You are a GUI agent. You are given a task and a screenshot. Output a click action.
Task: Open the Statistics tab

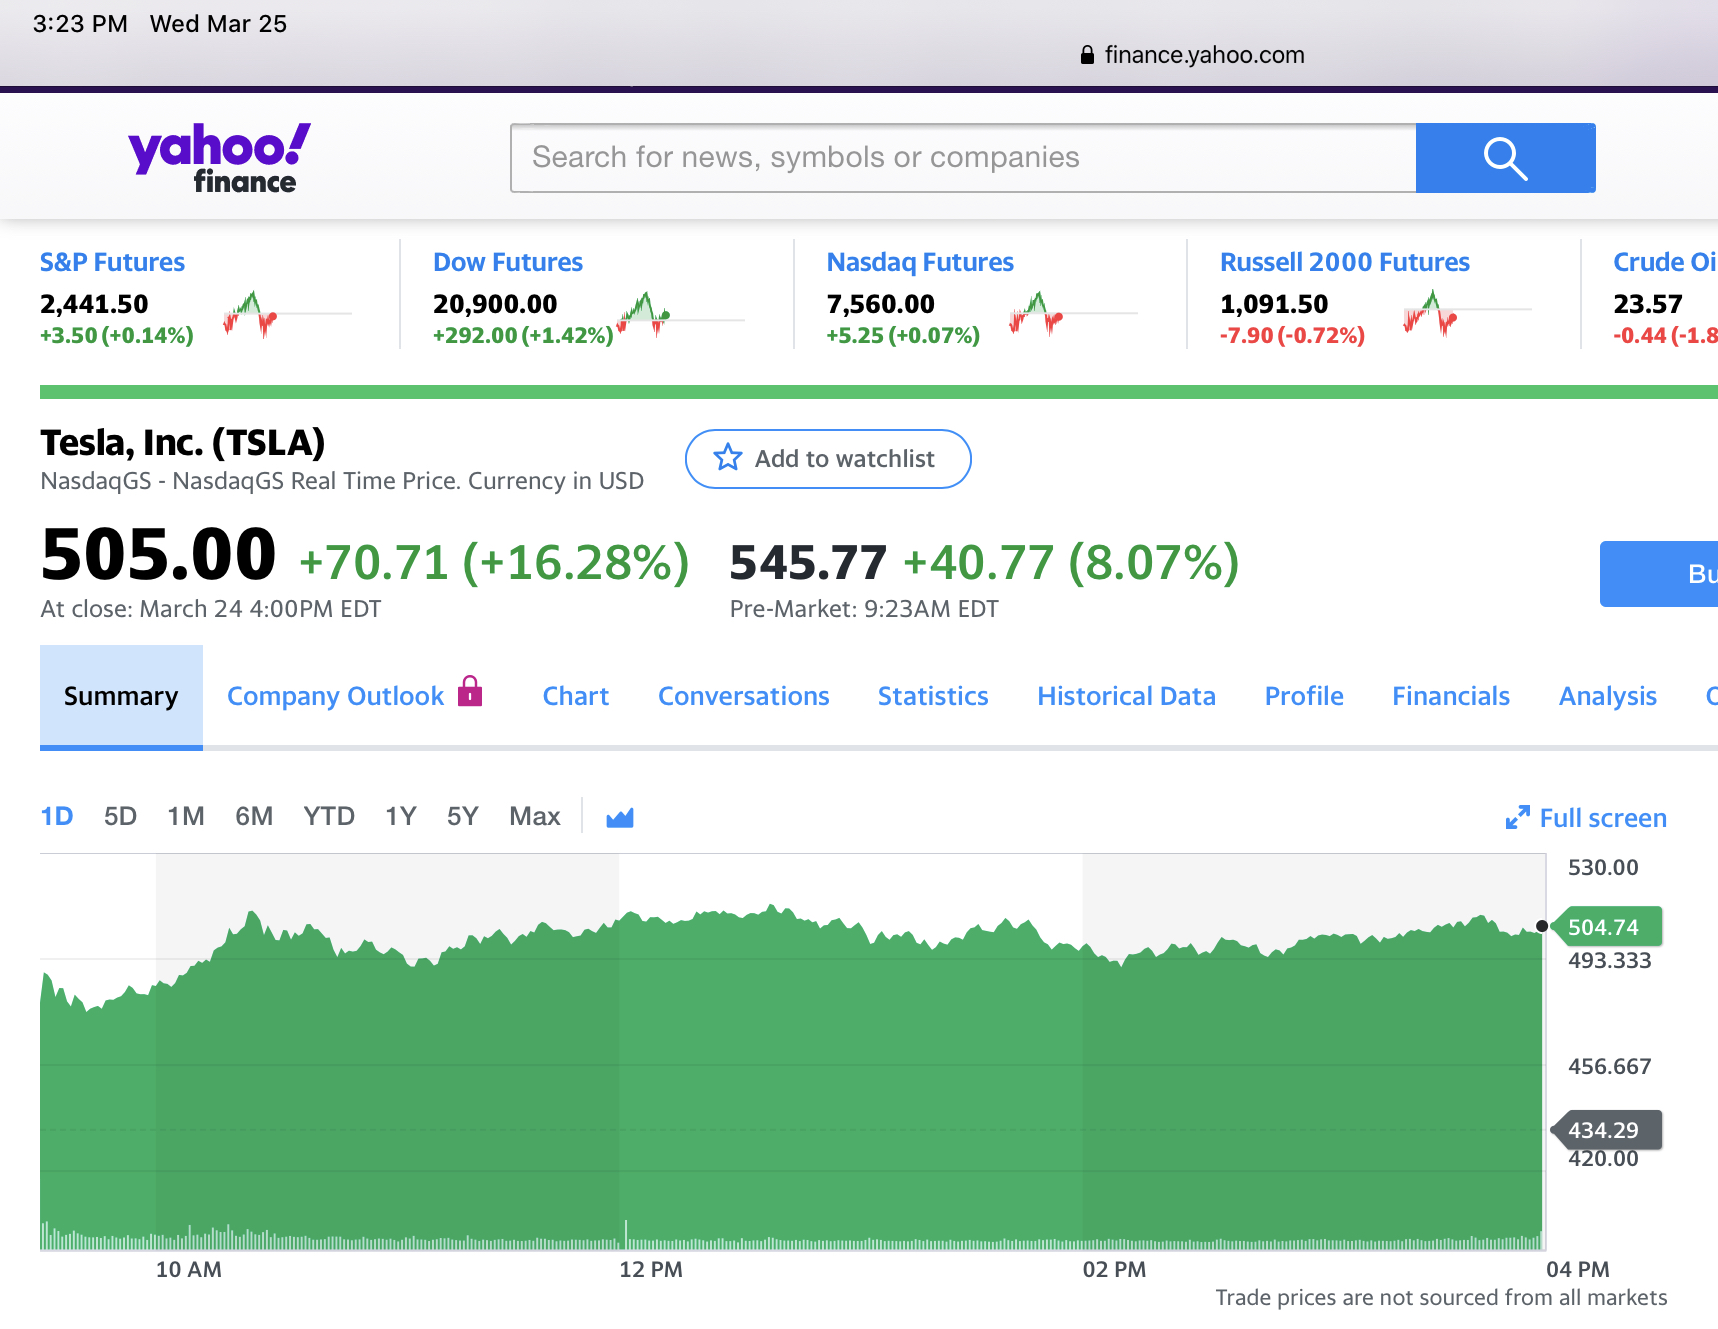933,696
